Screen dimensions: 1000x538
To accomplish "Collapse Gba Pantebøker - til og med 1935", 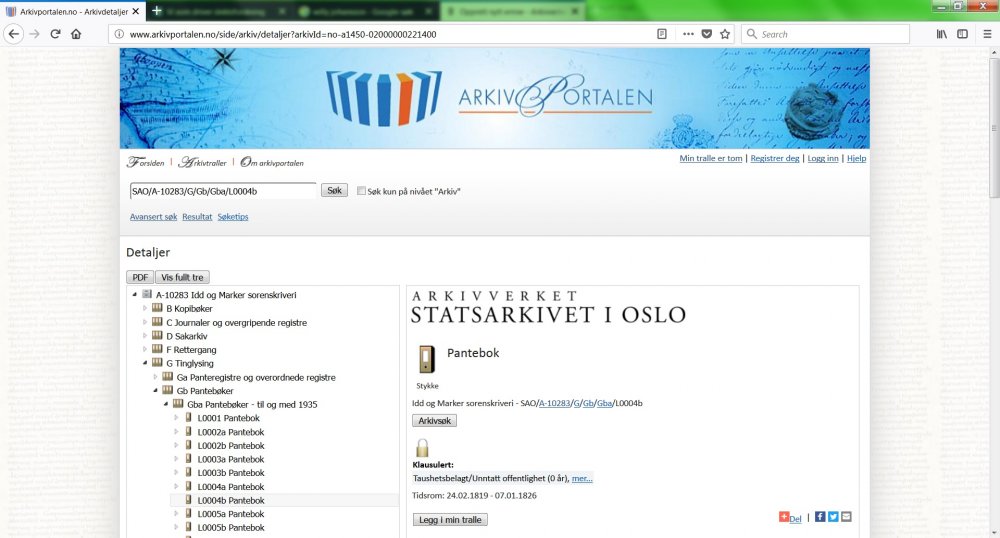I will [166, 404].
